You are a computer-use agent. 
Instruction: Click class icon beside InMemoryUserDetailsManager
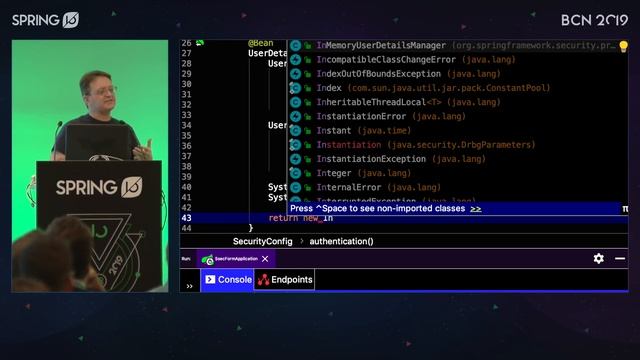click(x=296, y=46)
